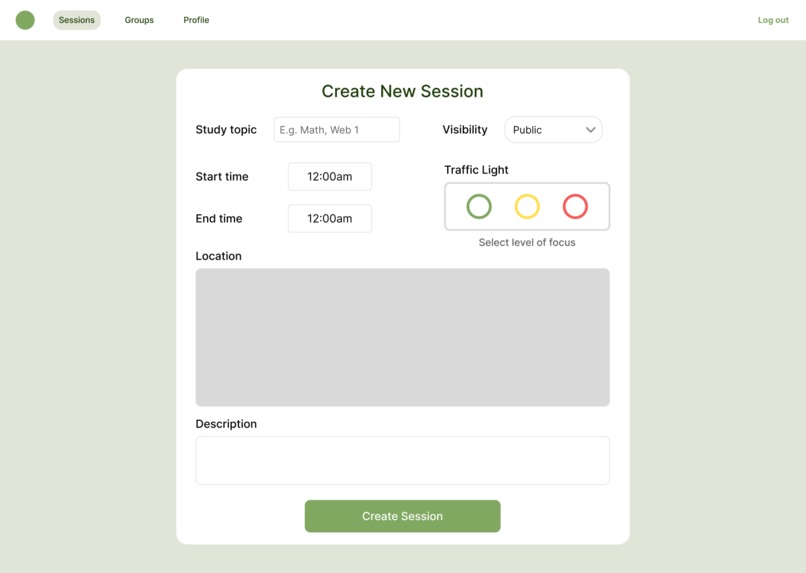The image size is (806, 573).
Task: Click the Create Session button
Action: 402,516
